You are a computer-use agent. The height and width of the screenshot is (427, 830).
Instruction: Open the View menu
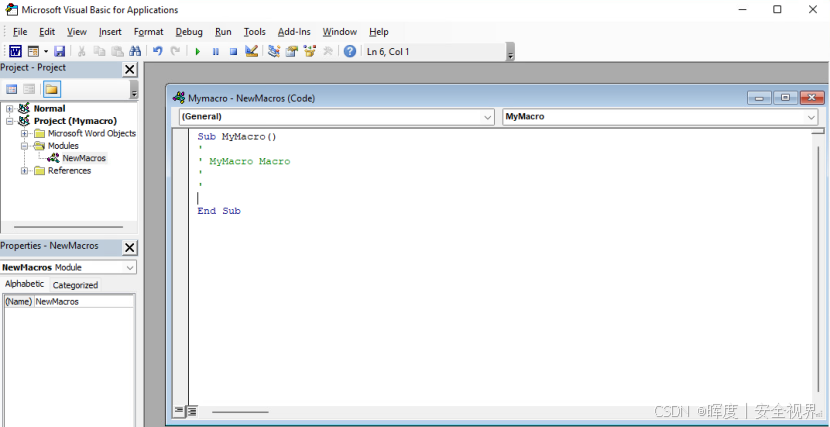pyautogui.click(x=77, y=32)
